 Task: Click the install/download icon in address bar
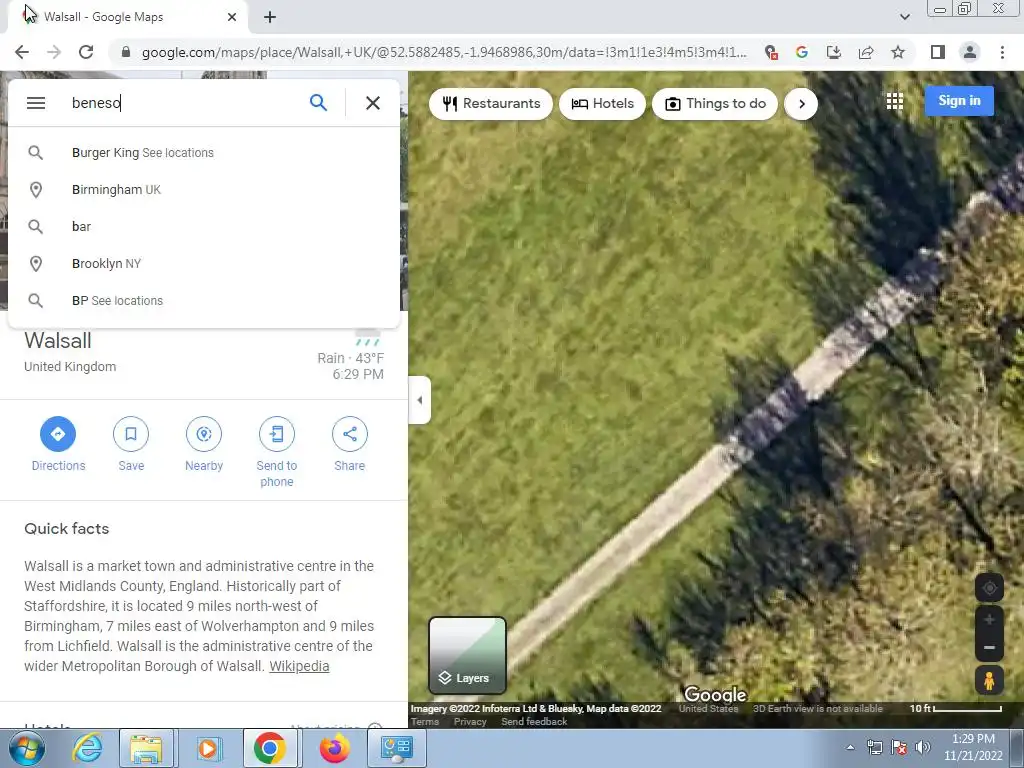834,52
